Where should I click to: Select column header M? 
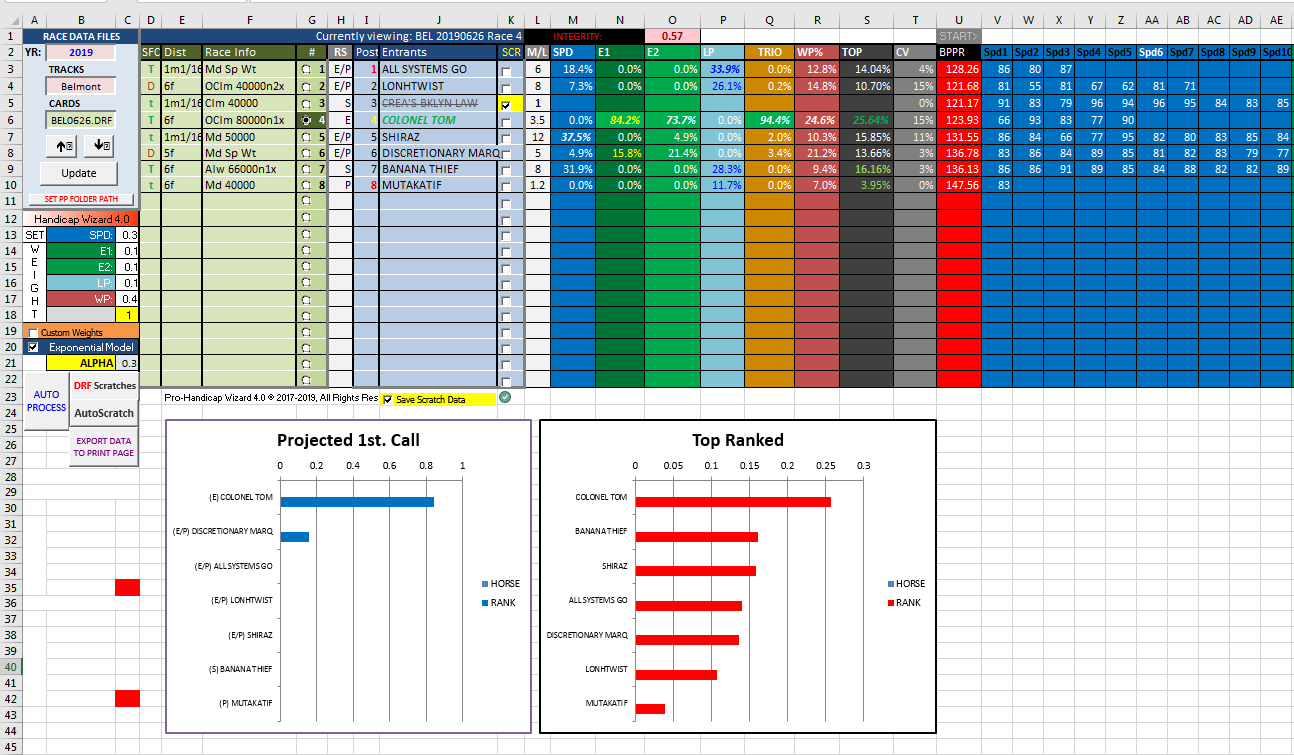572,20
